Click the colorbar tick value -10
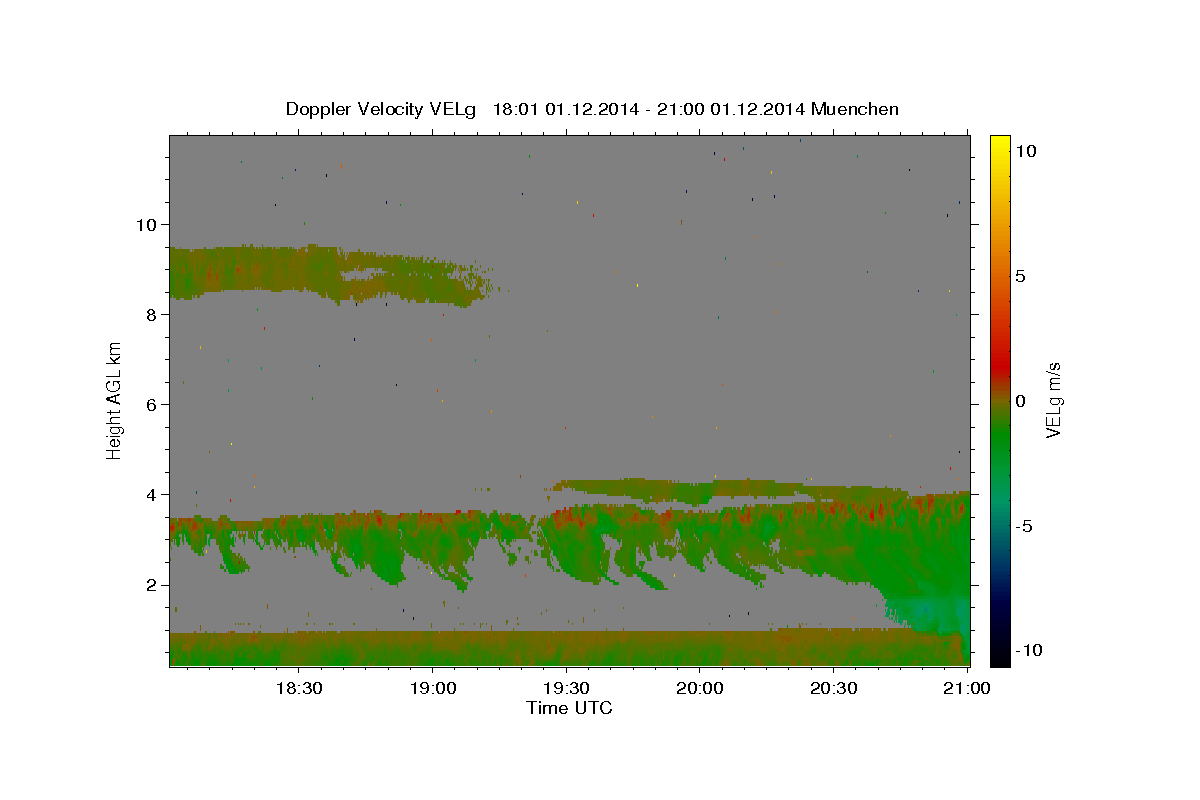This screenshot has height=800, width=1200. tap(1028, 650)
